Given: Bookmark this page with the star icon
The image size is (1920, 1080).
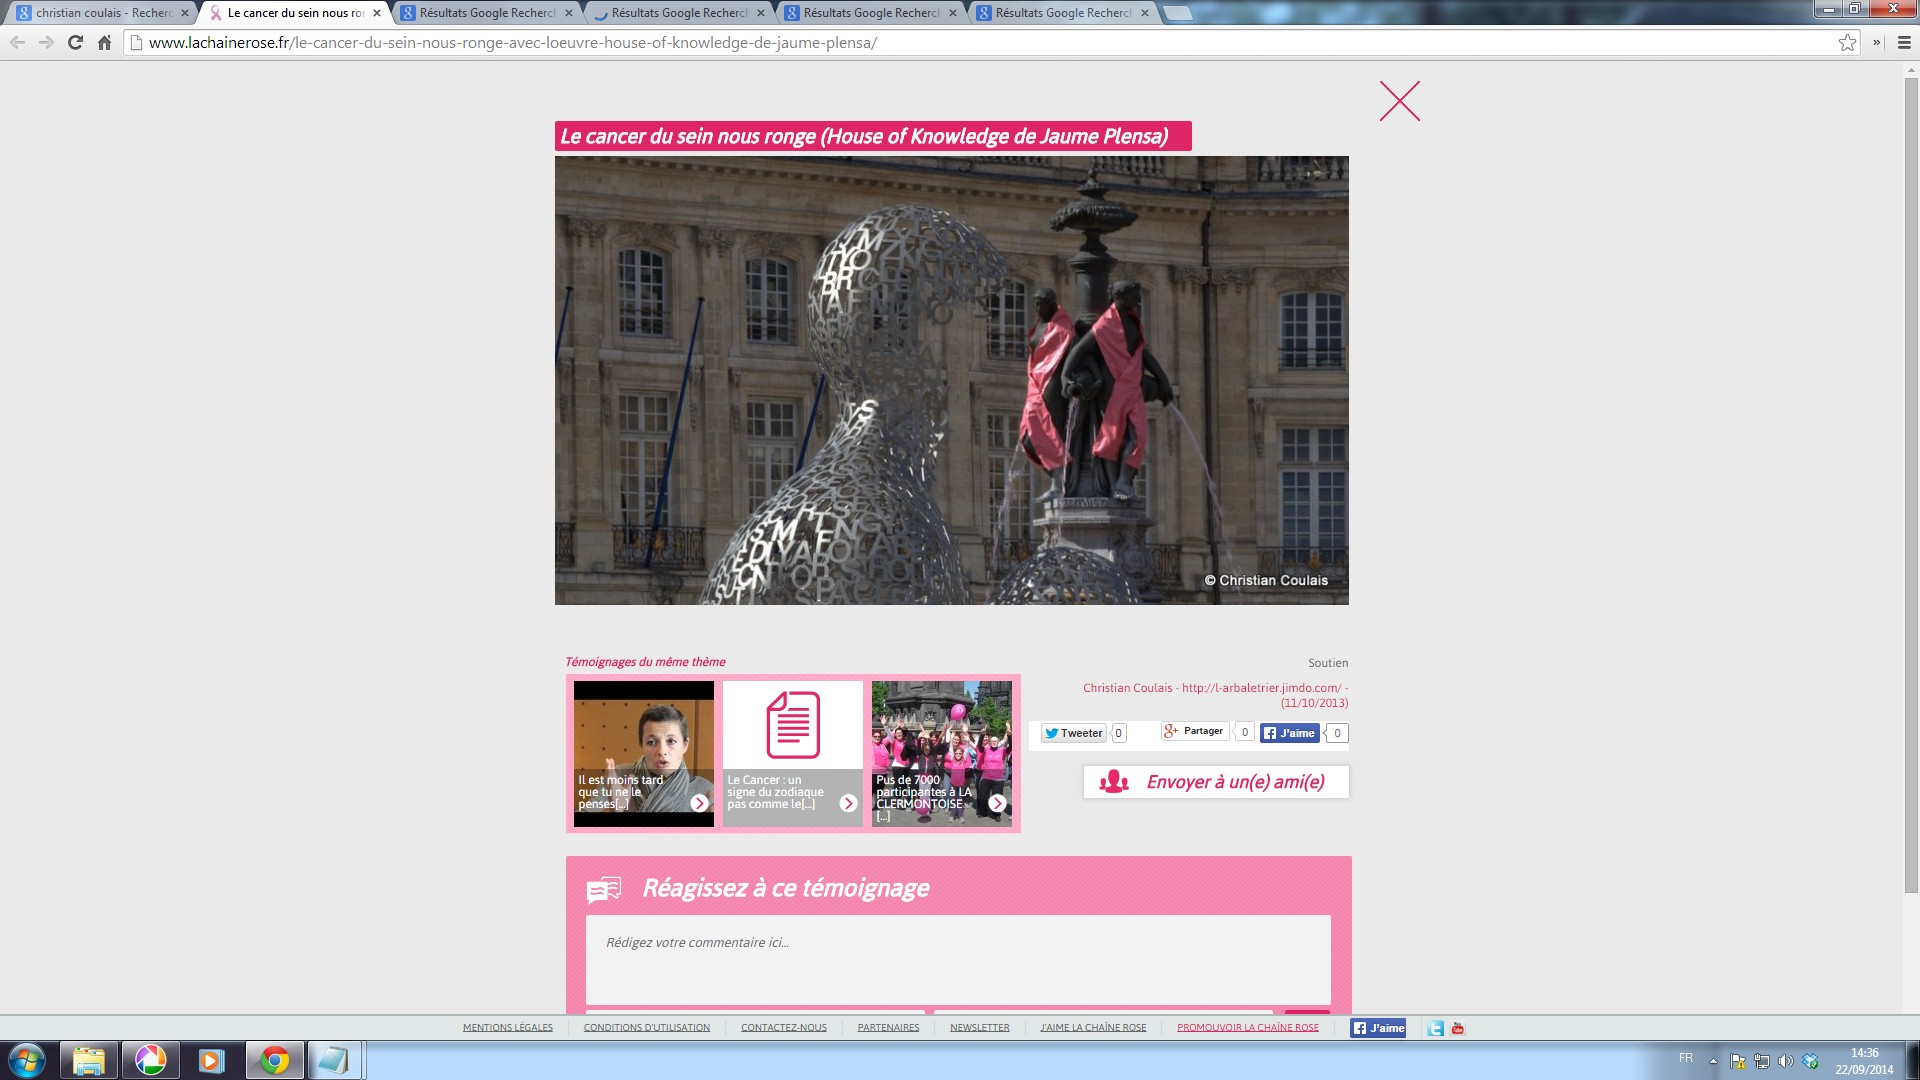Looking at the screenshot, I should tap(1847, 42).
